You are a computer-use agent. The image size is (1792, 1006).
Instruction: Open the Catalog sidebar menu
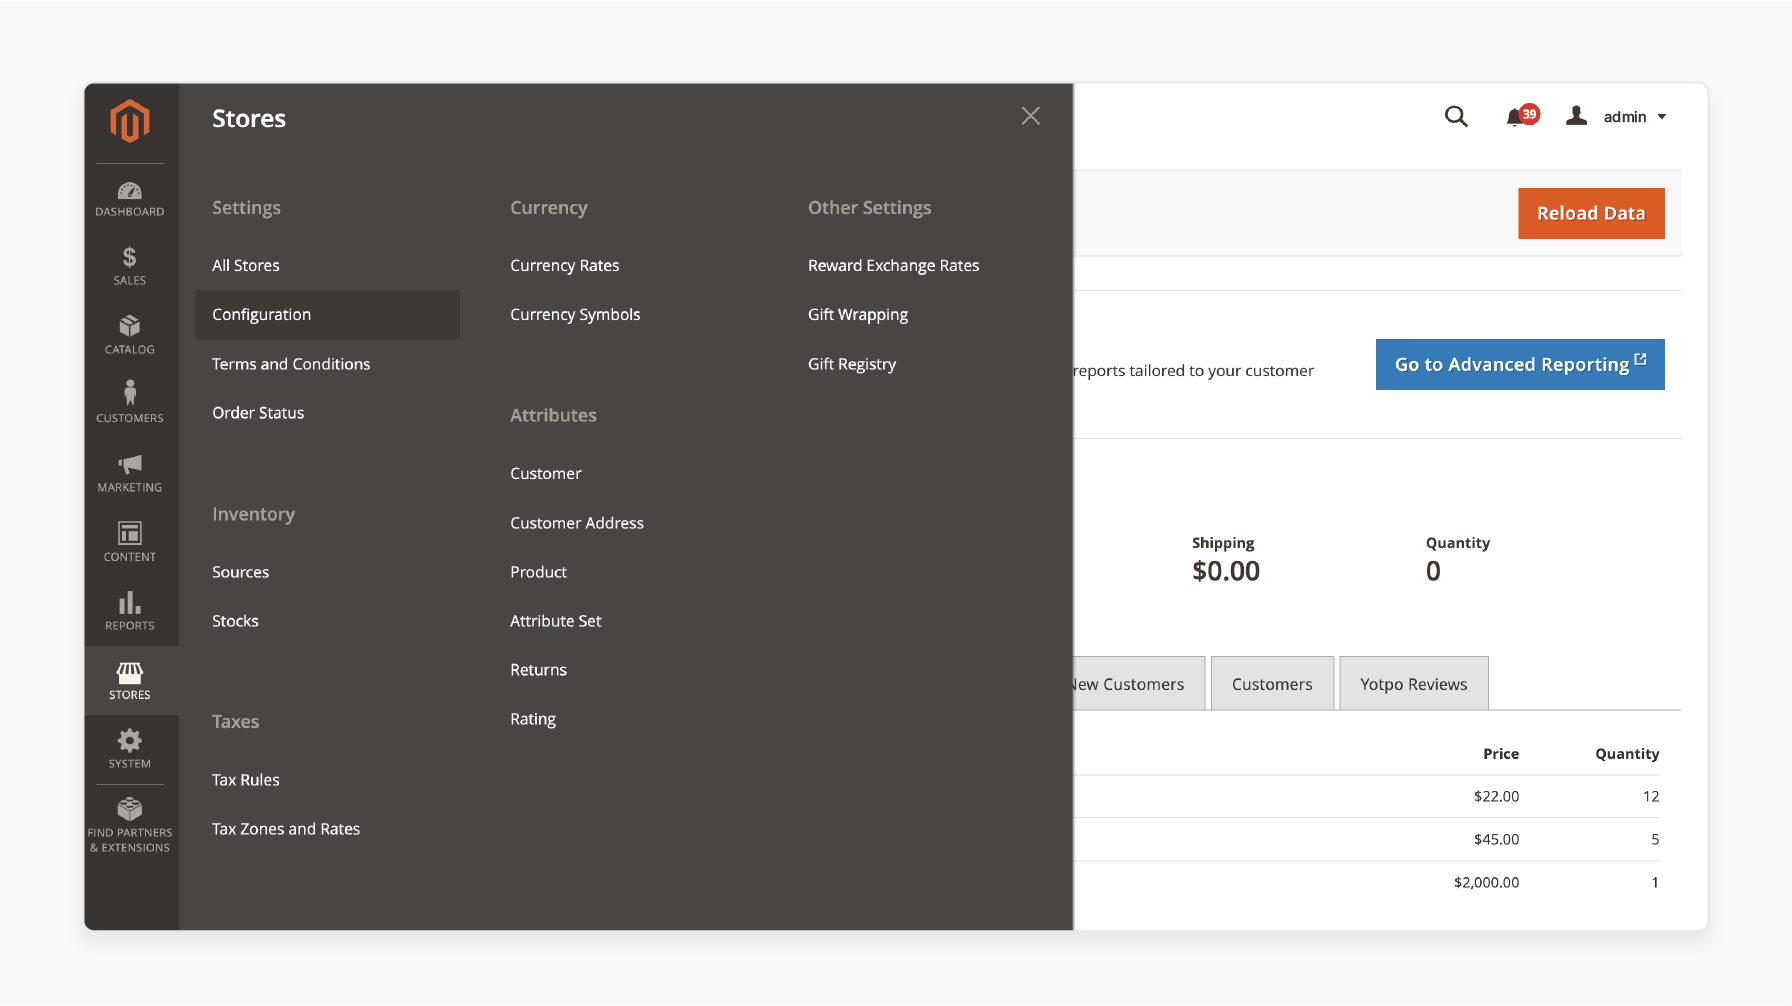coord(130,335)
